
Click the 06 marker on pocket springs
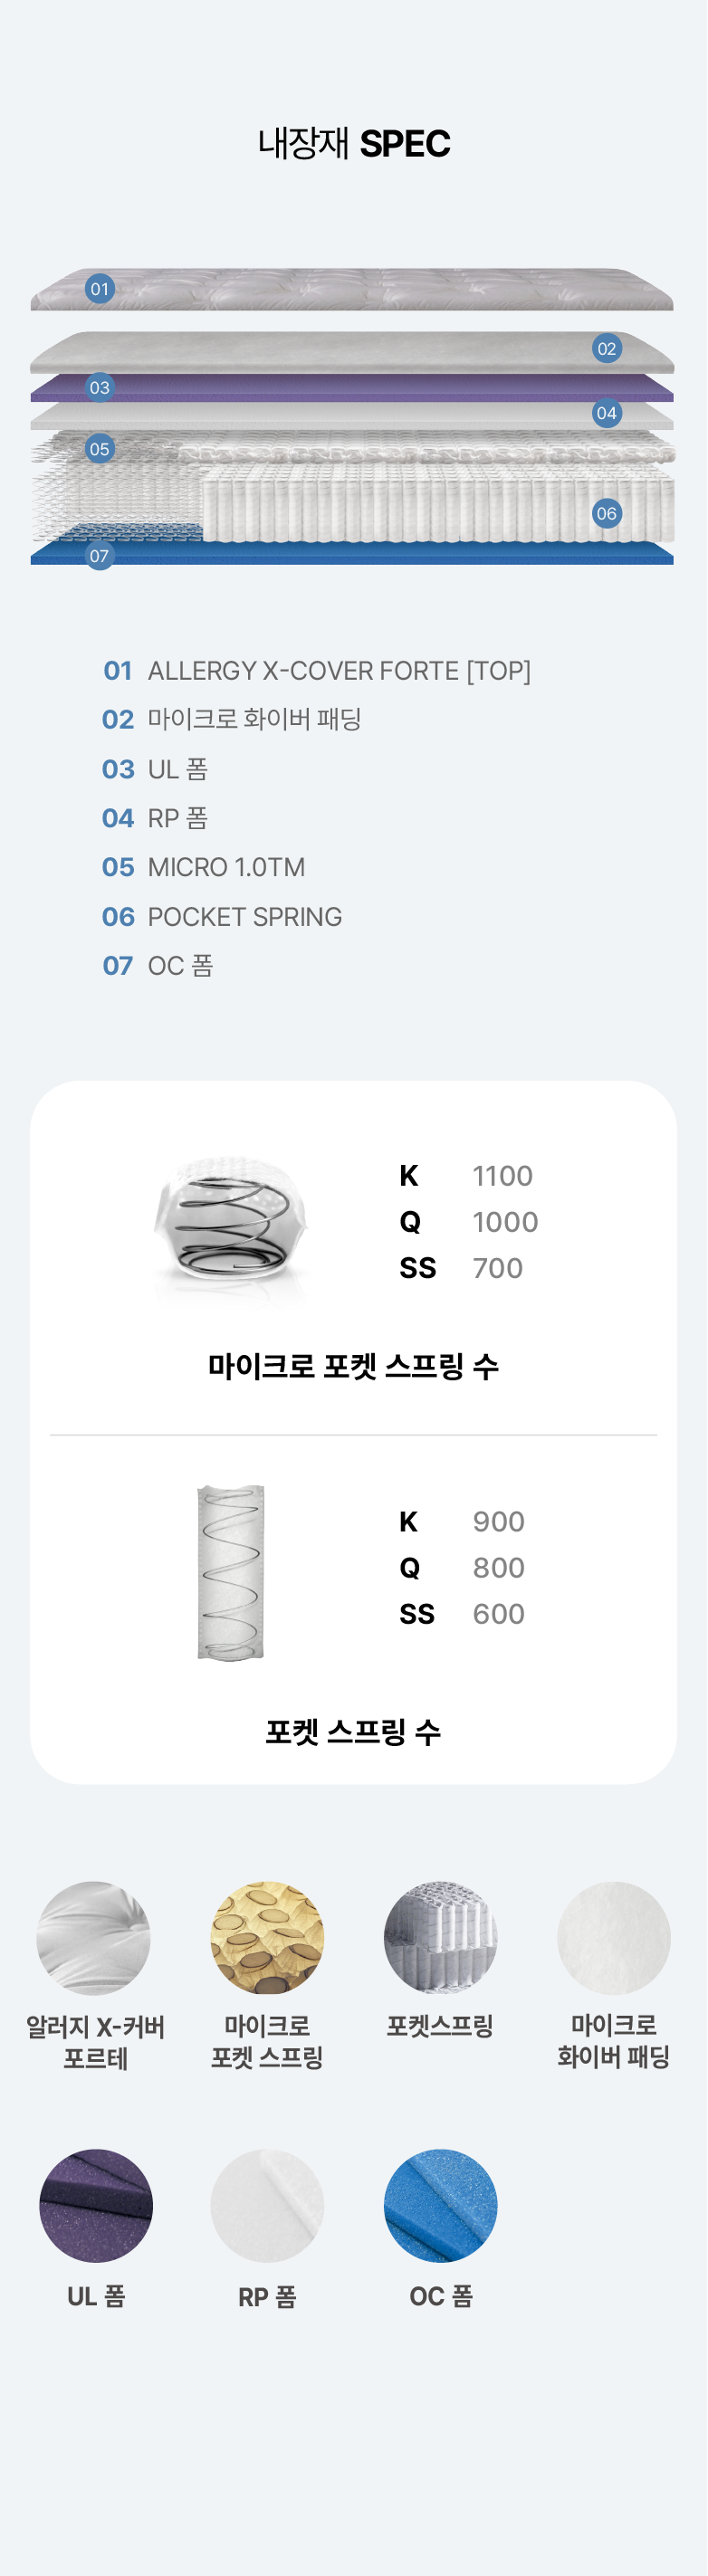click(606, 513)
